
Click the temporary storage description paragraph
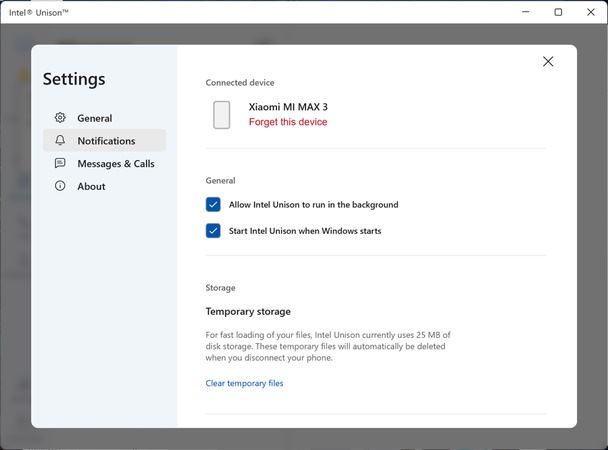[x=328, y=346]
